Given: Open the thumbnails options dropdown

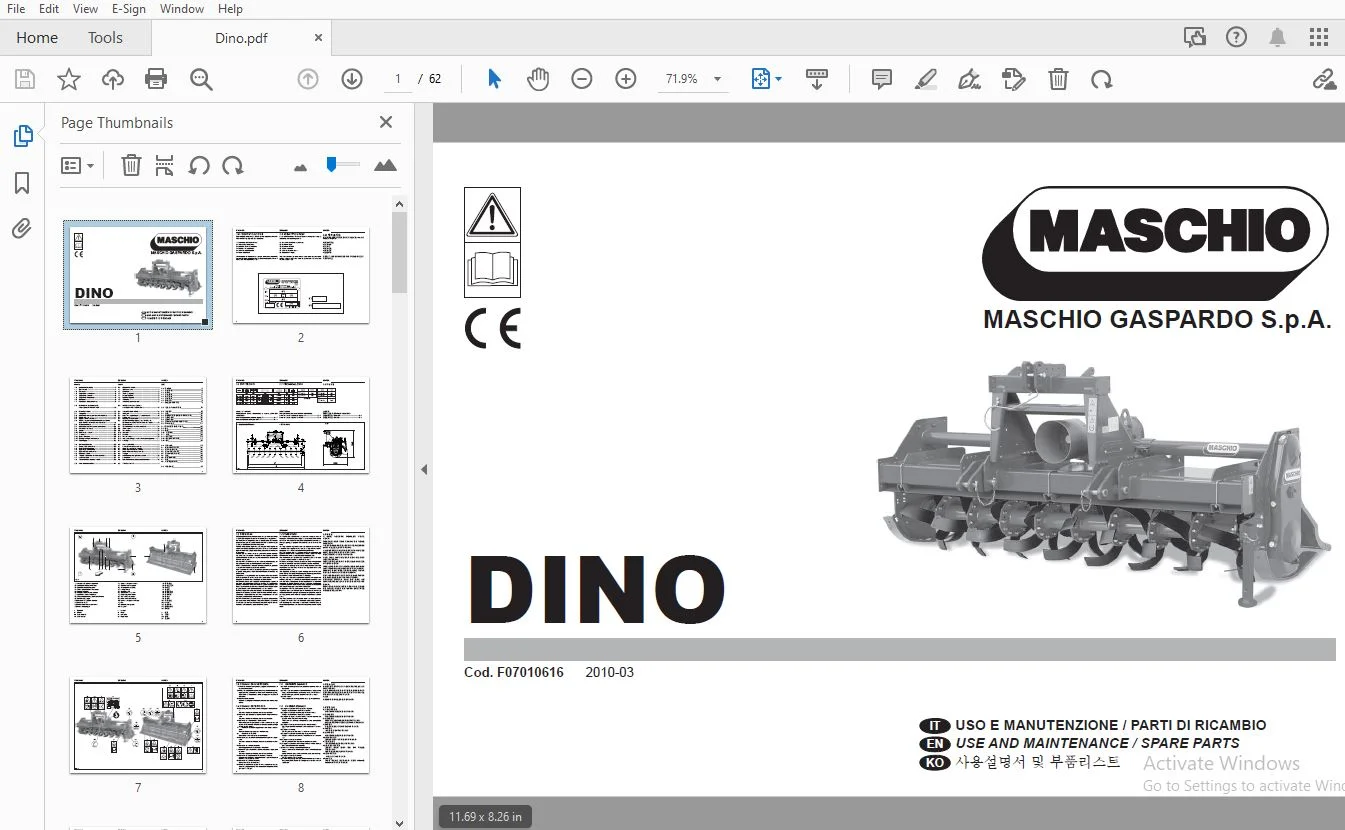Looking at the screenshot, I should (x=78, y=166).
